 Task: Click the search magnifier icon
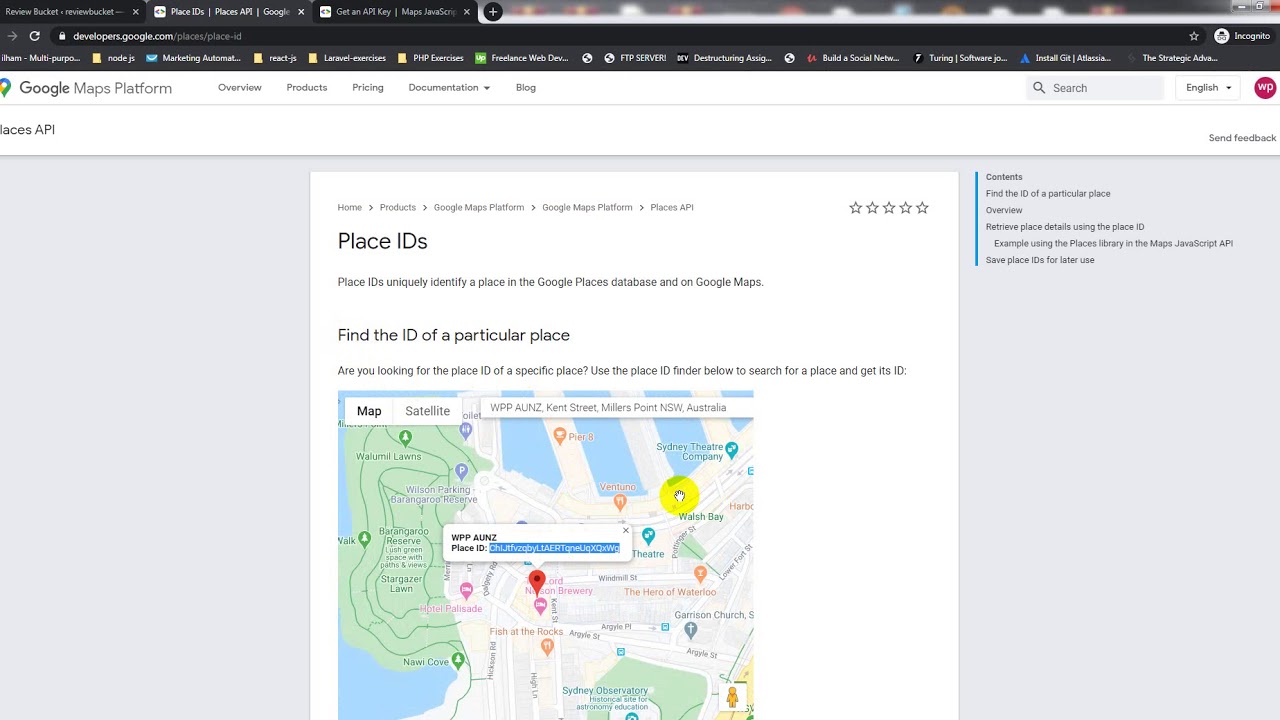[x=1039, y=88]
